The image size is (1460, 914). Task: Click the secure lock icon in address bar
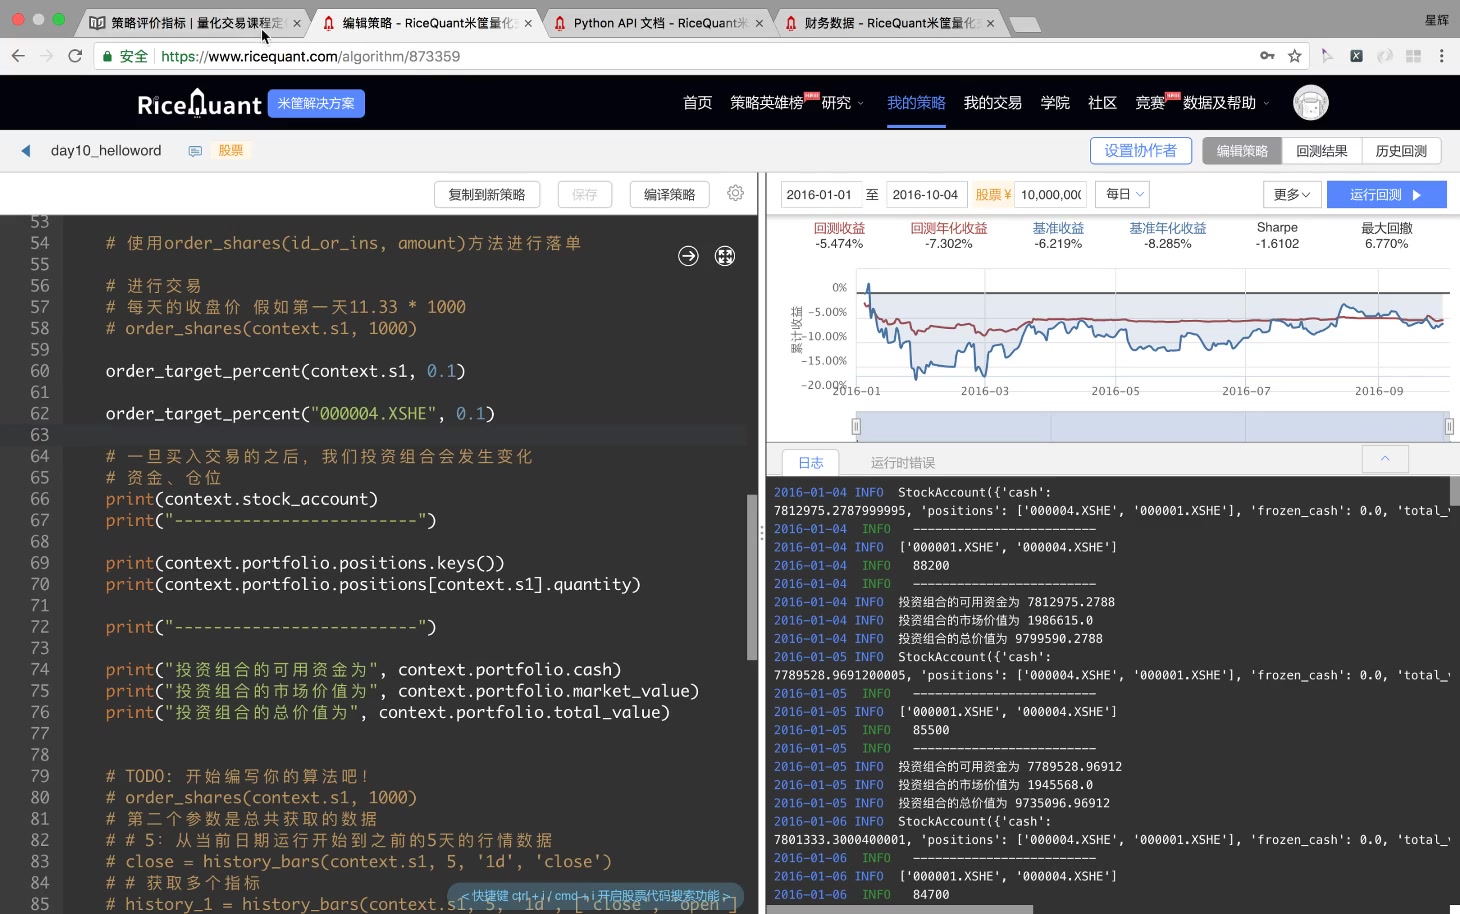click(x=107, y=56)
